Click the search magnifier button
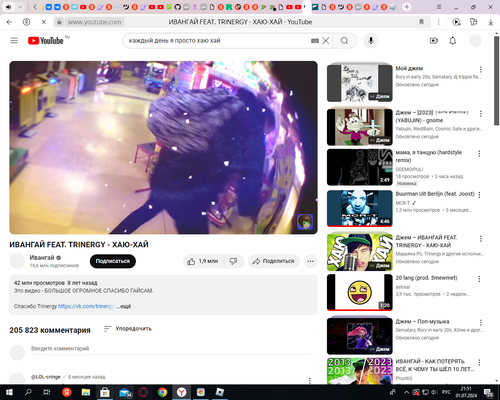500x400 pixels. 345,41
